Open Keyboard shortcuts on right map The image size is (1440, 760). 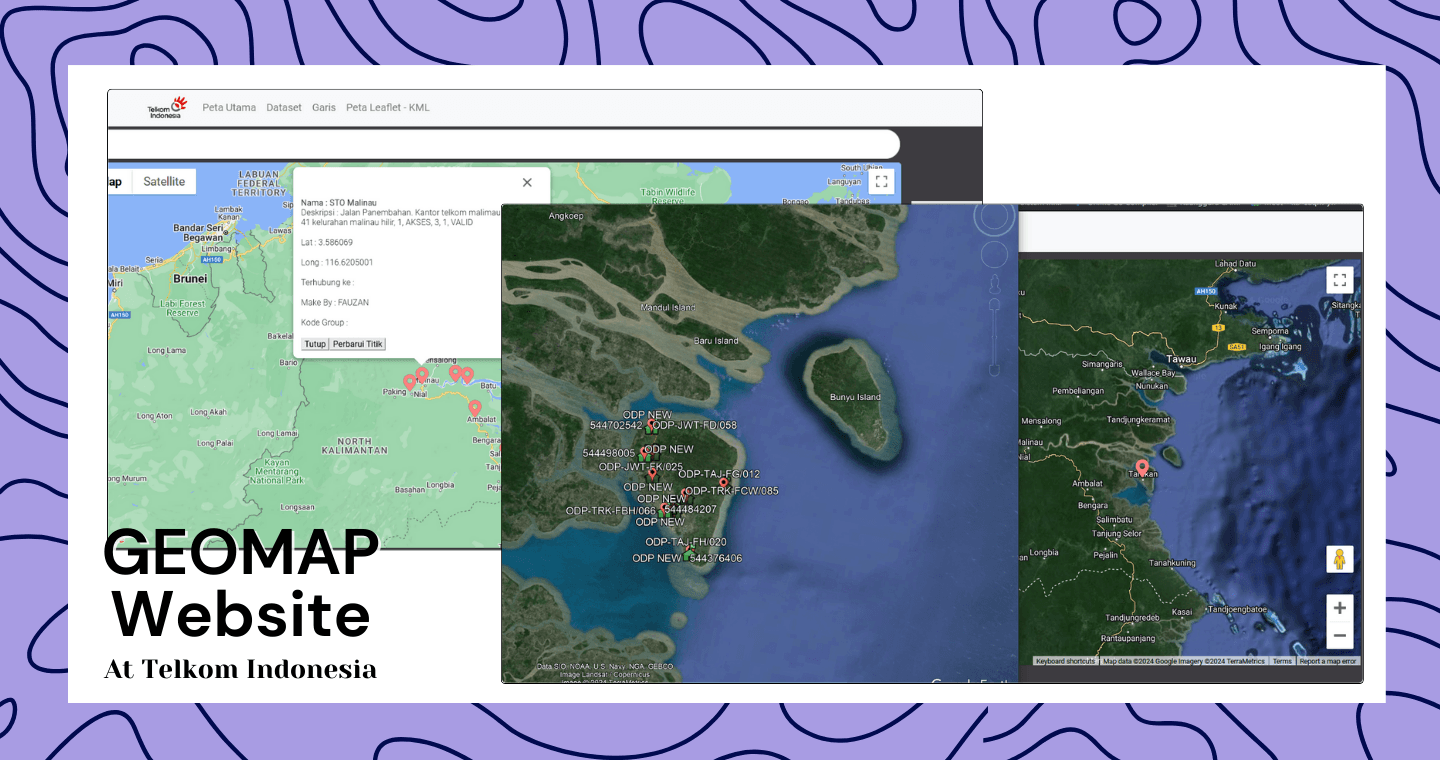tap(1065, 661)
